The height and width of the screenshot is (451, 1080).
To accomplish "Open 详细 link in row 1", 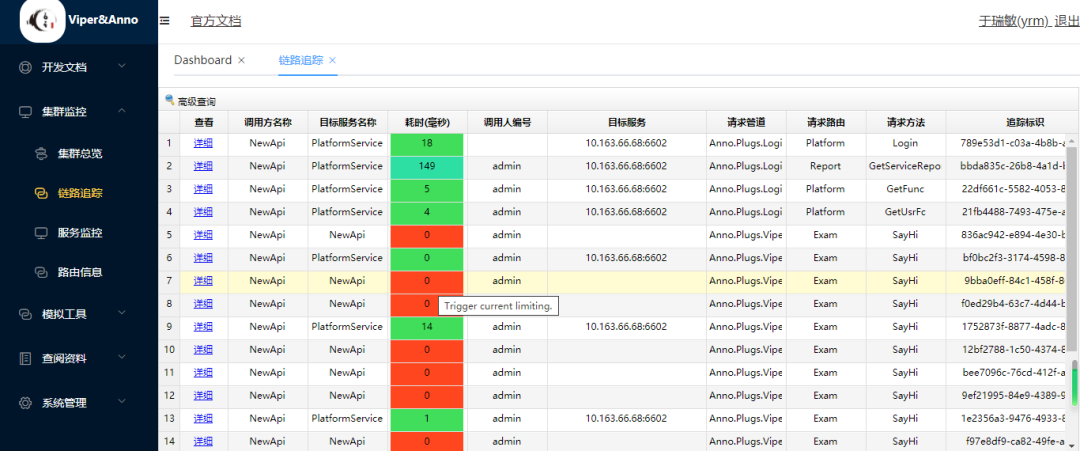I will (202, 143).
